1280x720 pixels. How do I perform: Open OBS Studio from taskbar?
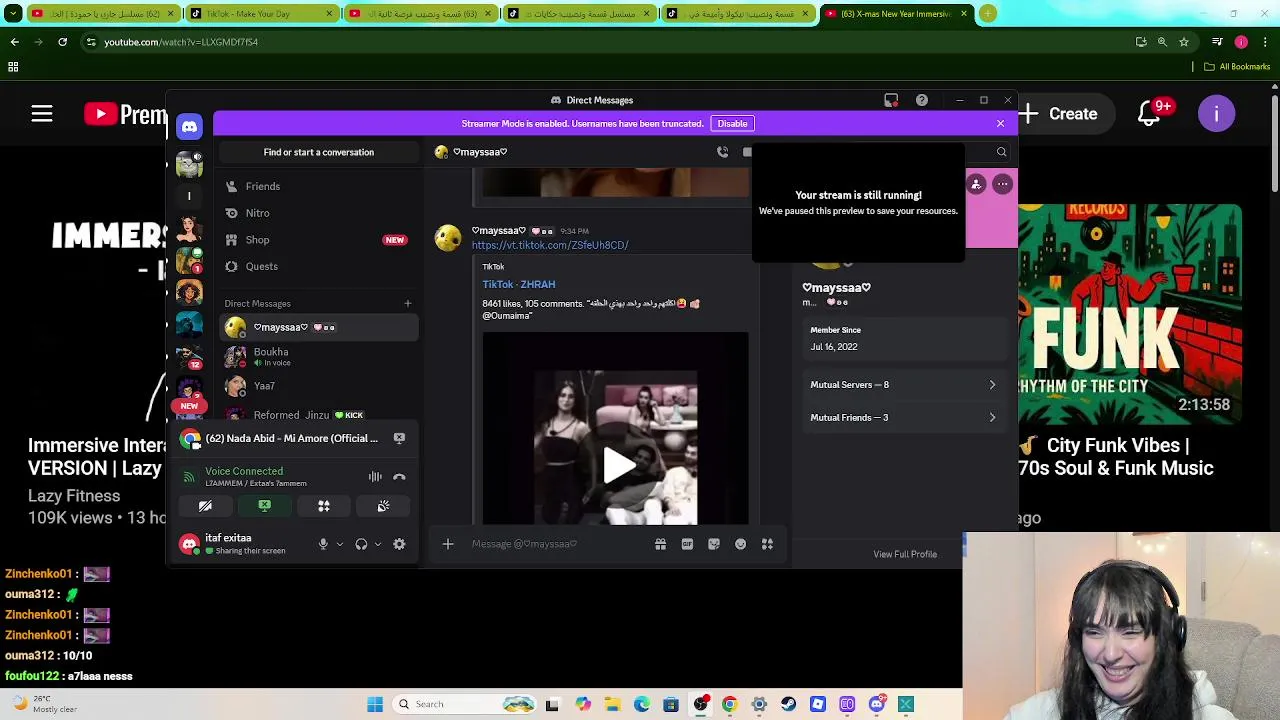coord(700,704)
